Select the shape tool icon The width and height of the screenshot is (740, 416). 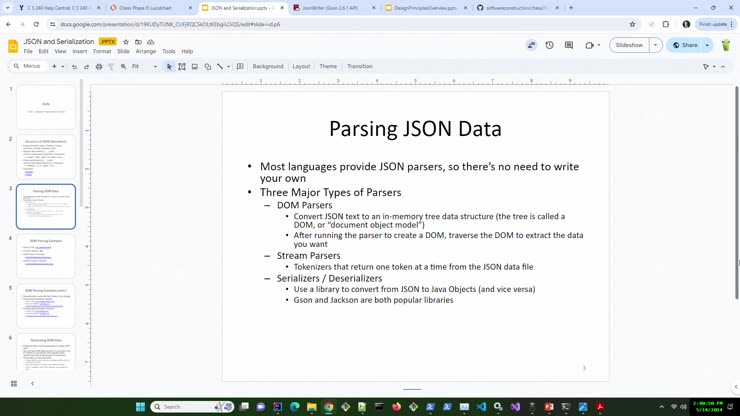coord(208,67)
